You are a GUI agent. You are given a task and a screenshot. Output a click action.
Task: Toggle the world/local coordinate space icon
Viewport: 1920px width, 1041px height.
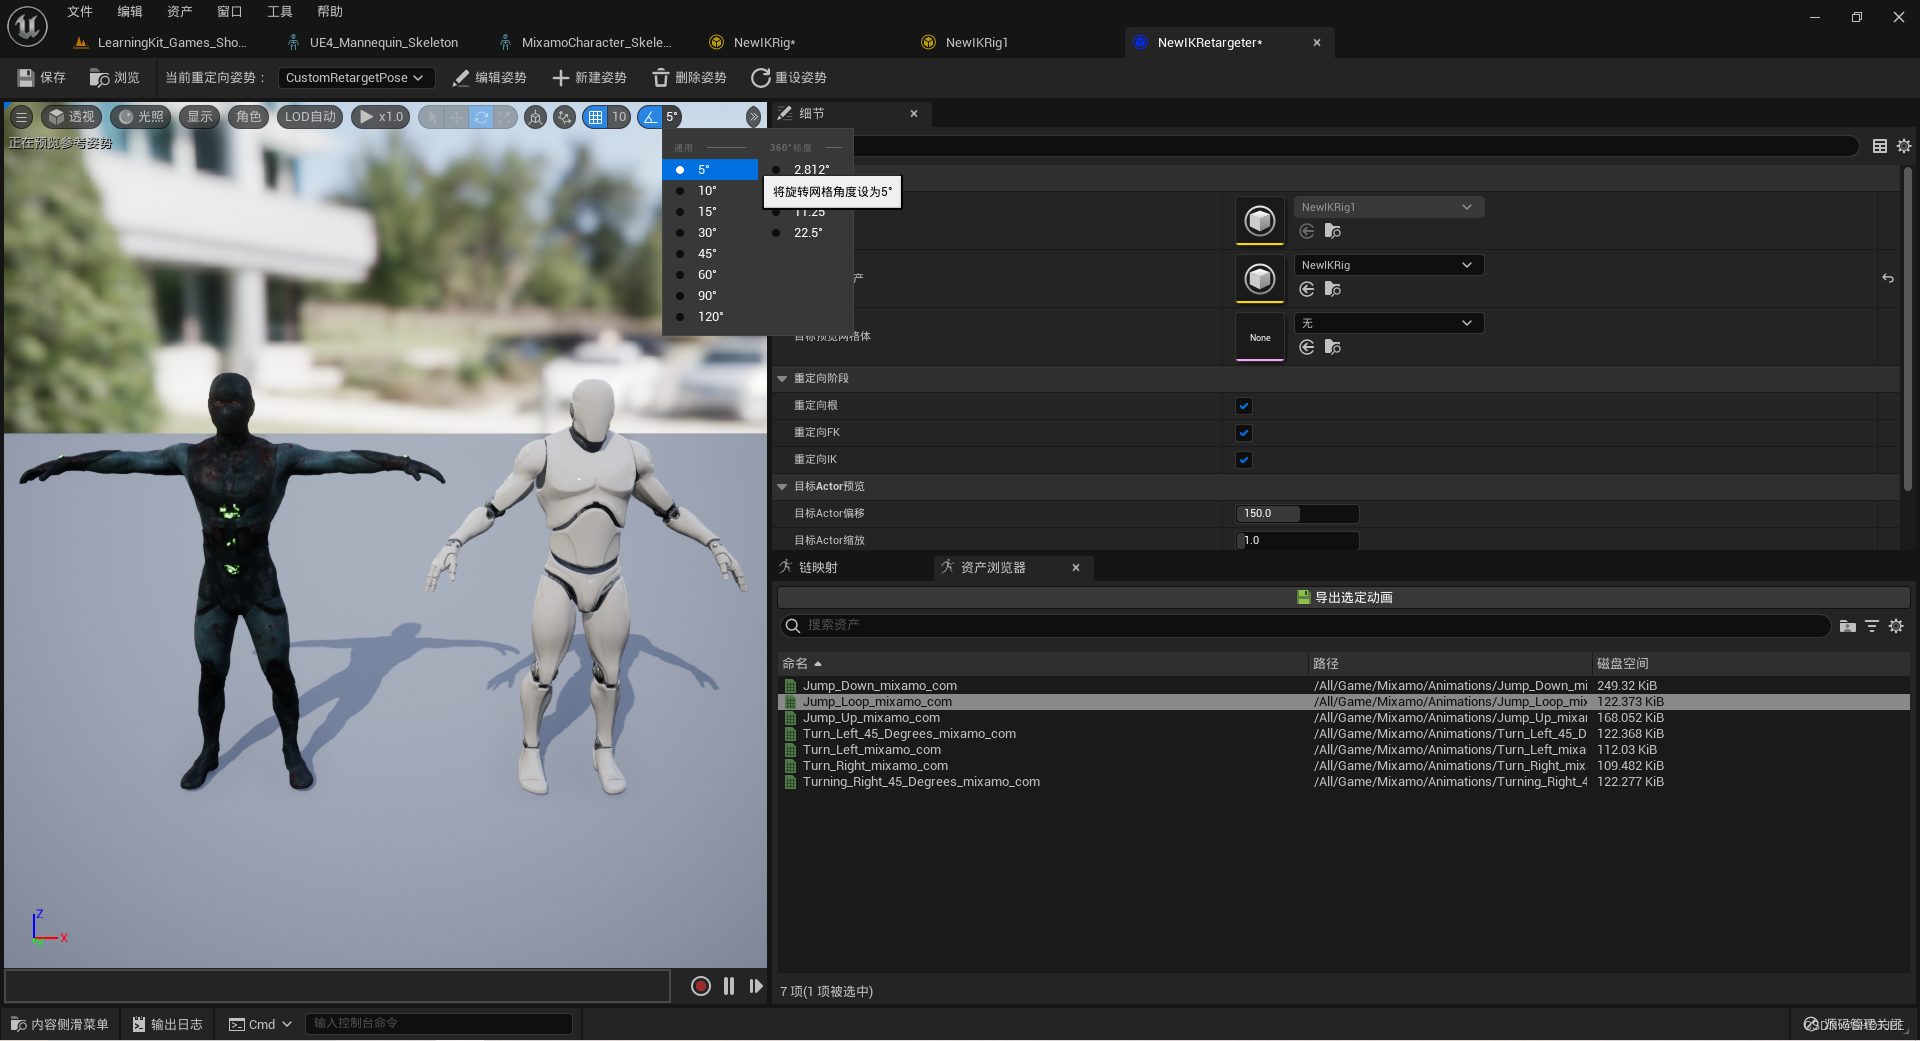pyautogui.click(x=536, y=117)
